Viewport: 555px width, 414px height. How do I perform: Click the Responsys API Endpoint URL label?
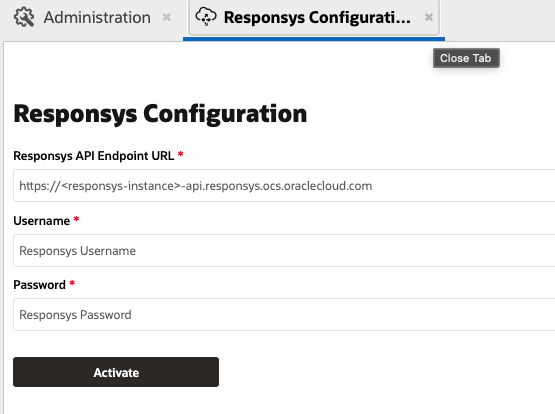point(93,156)
